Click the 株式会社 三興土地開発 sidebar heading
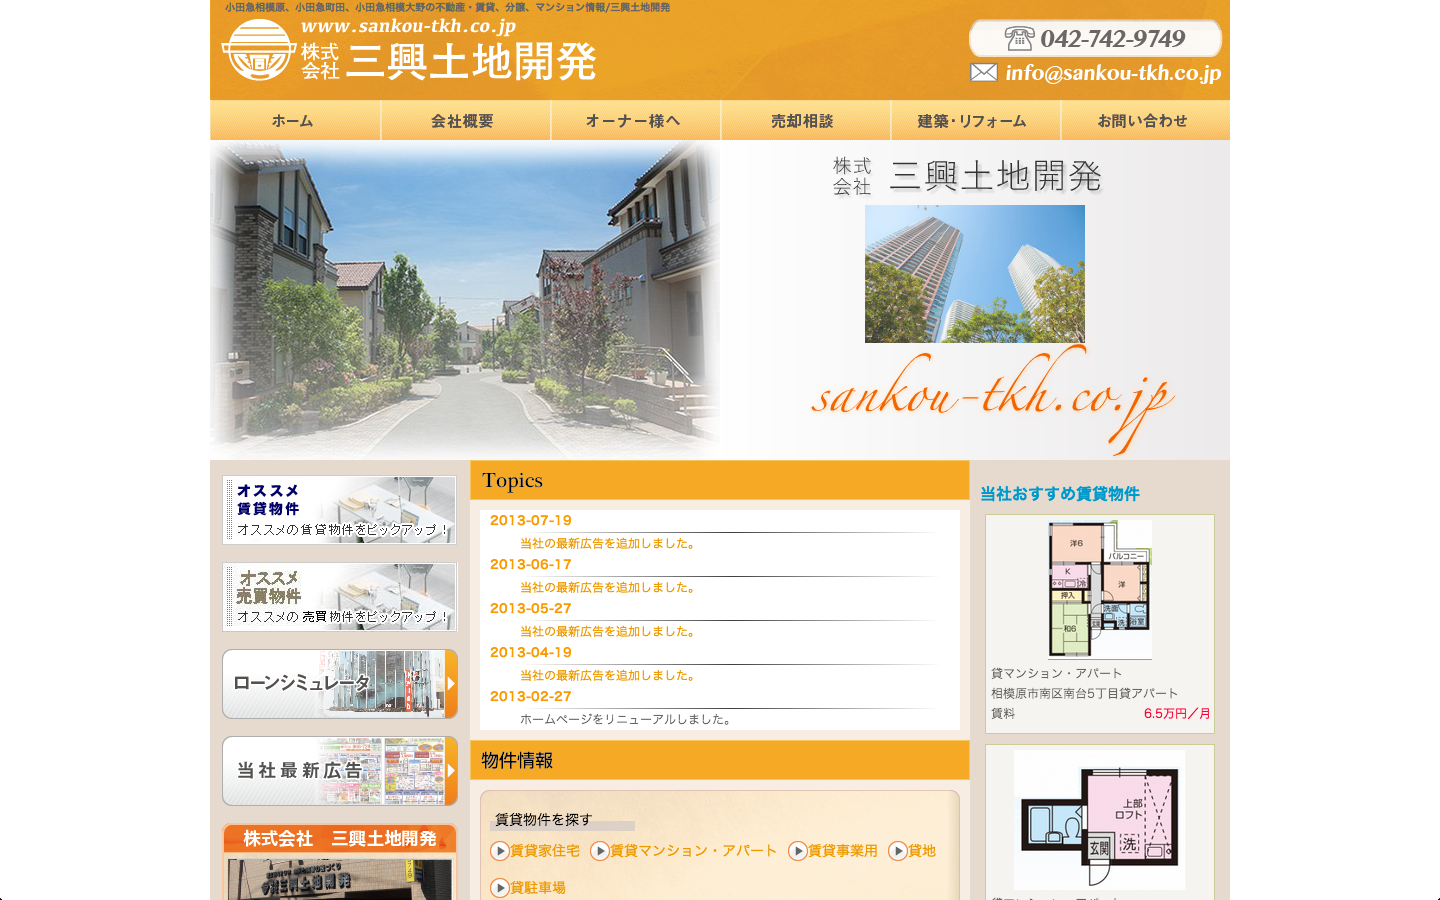 click(340, 839)
